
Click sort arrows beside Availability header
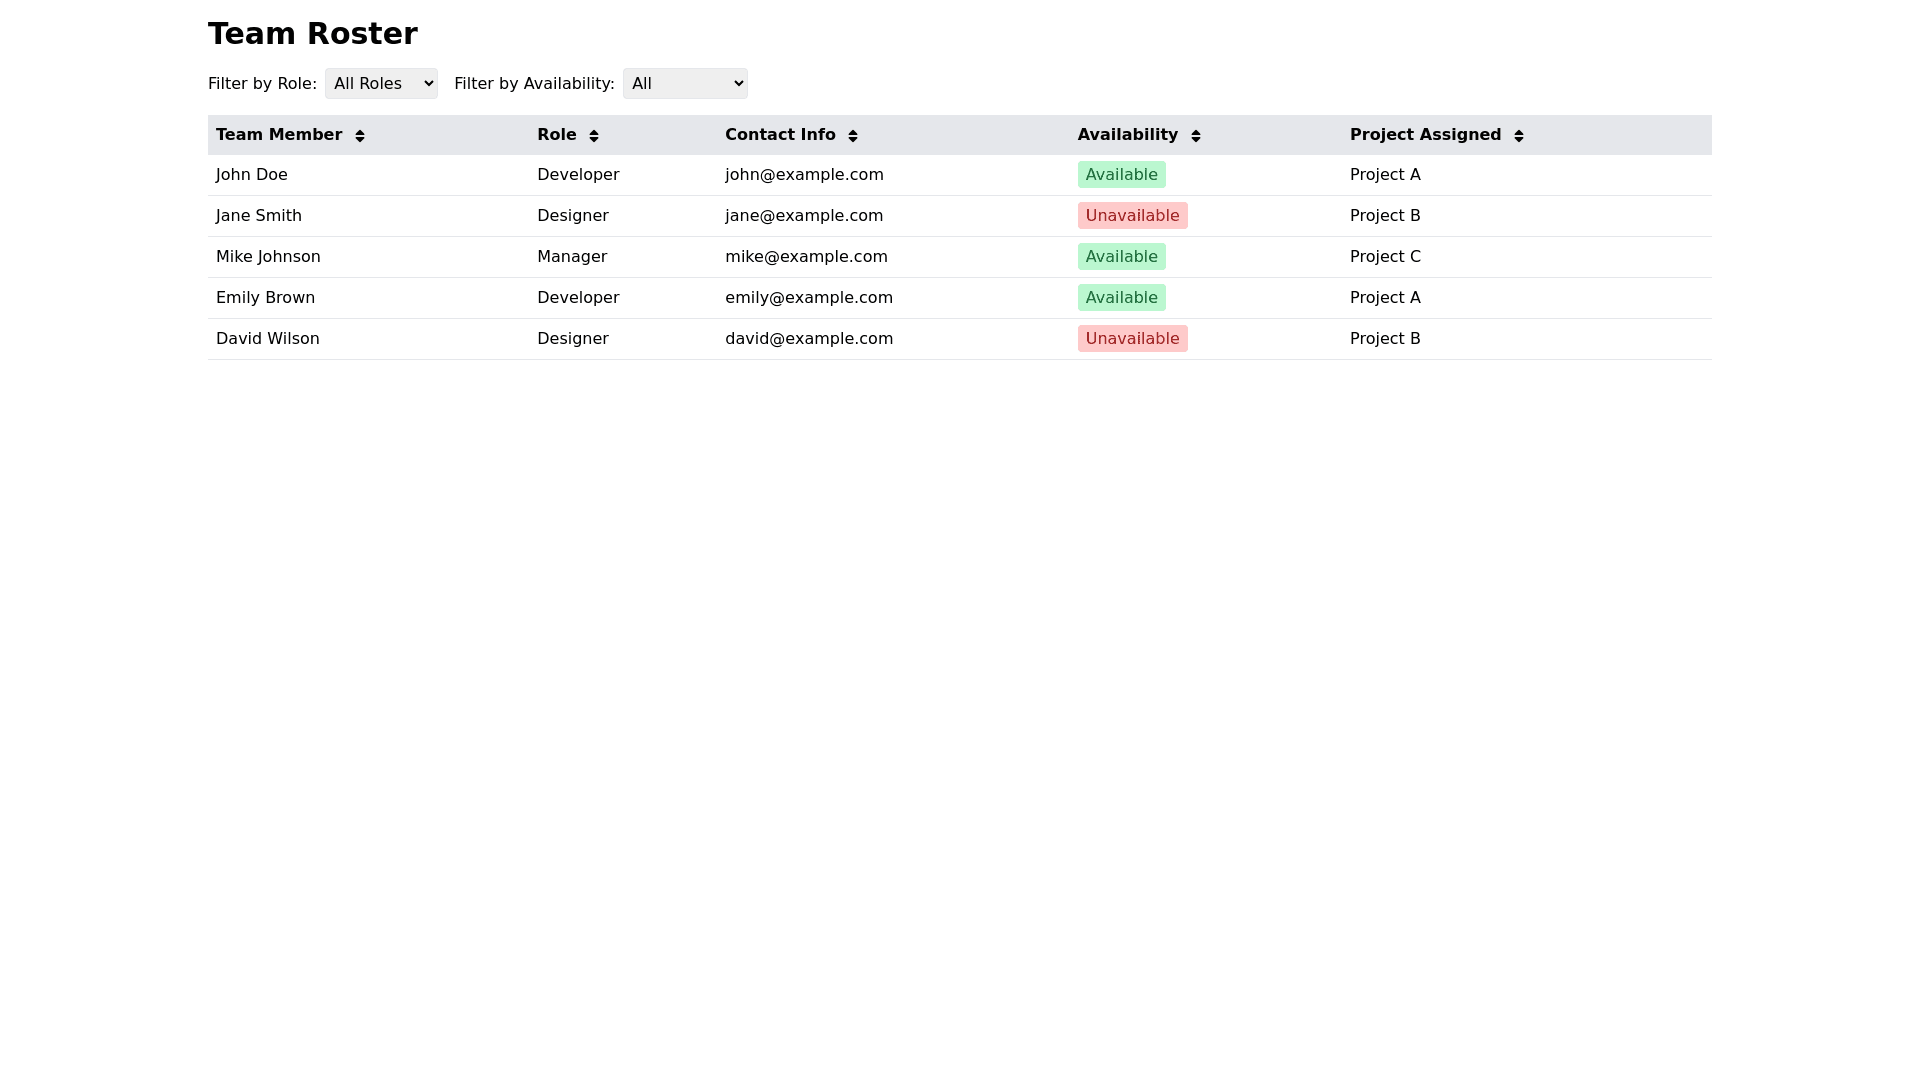click(1196, 136)
